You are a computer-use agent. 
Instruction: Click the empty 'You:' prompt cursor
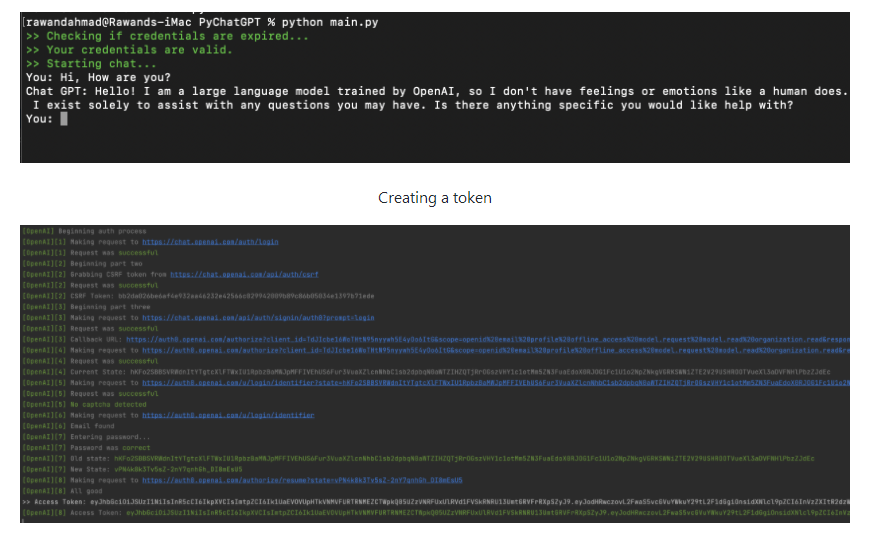[64, 119]
